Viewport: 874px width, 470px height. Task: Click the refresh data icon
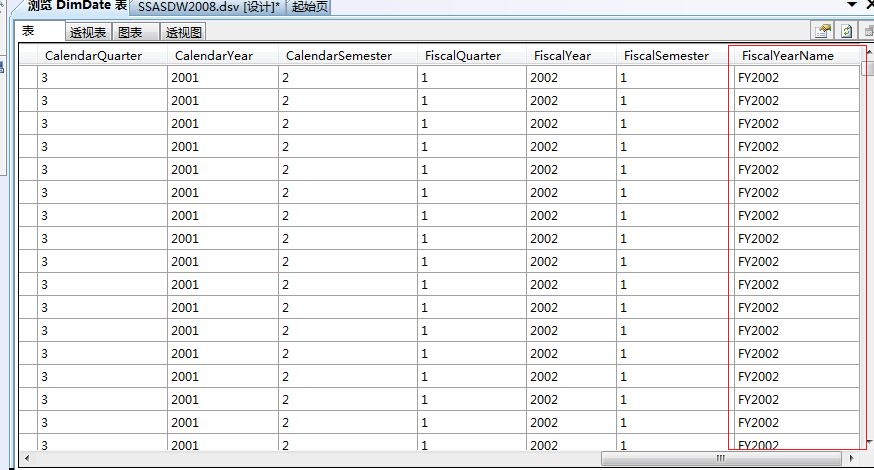pos(846,31)
